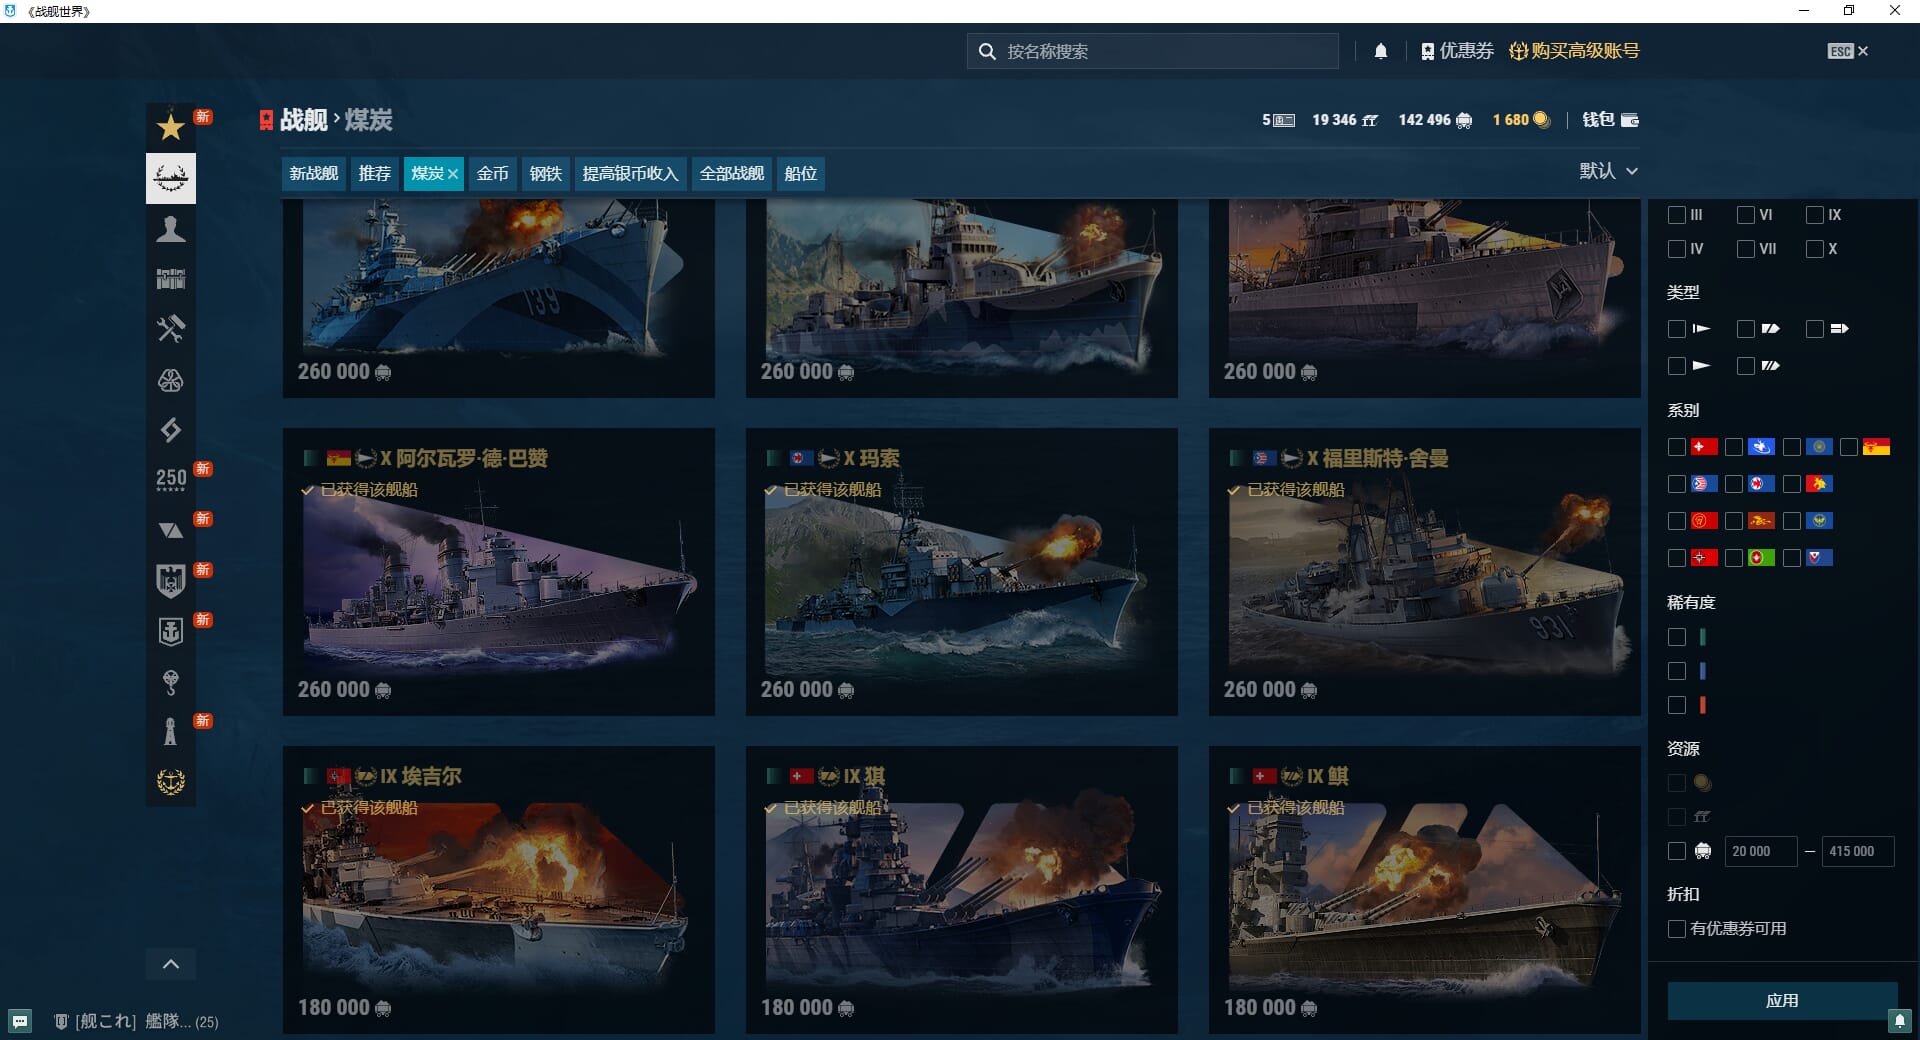Click the wallet icon next to 钱包

[1629, 120]
